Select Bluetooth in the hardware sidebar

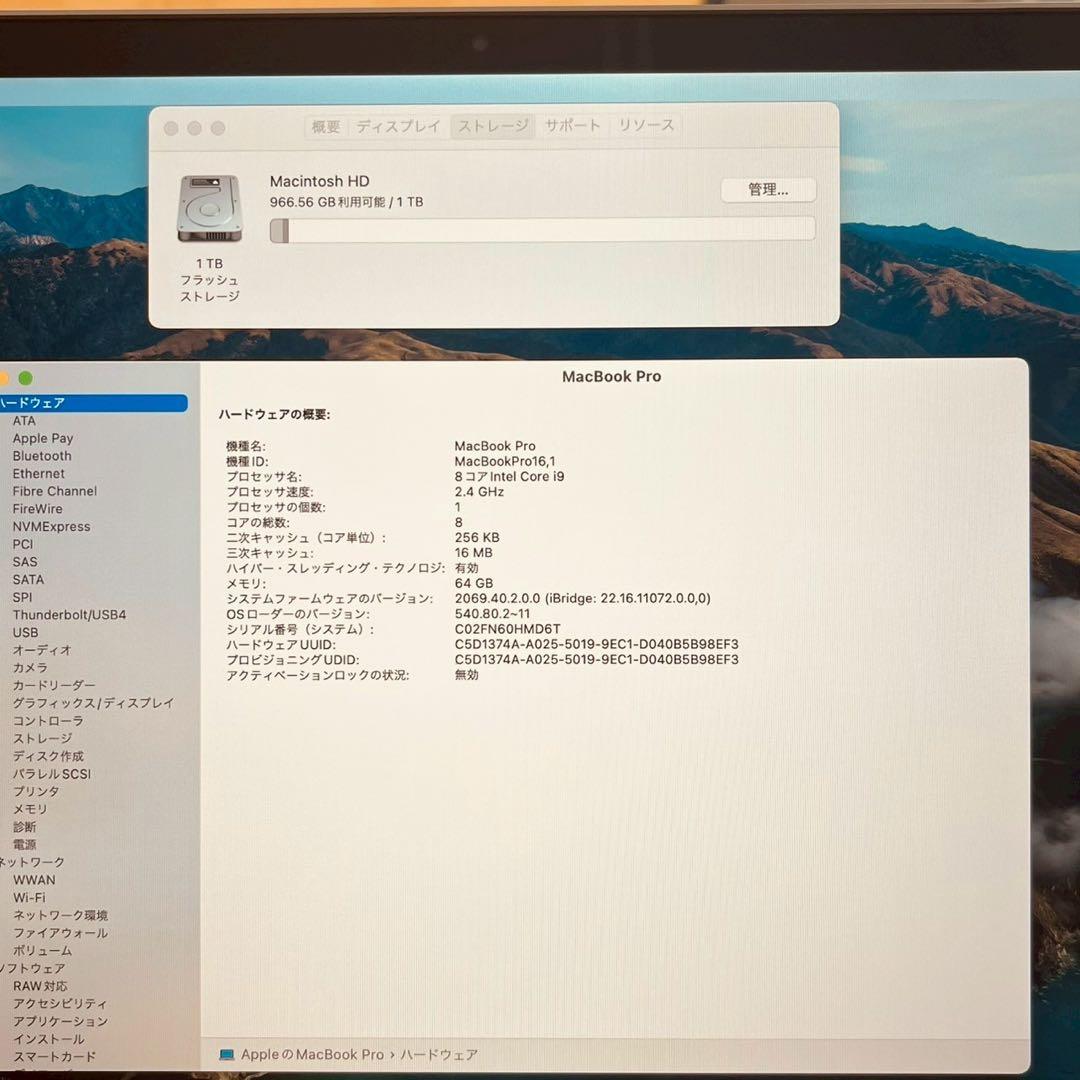pos(42,456)
